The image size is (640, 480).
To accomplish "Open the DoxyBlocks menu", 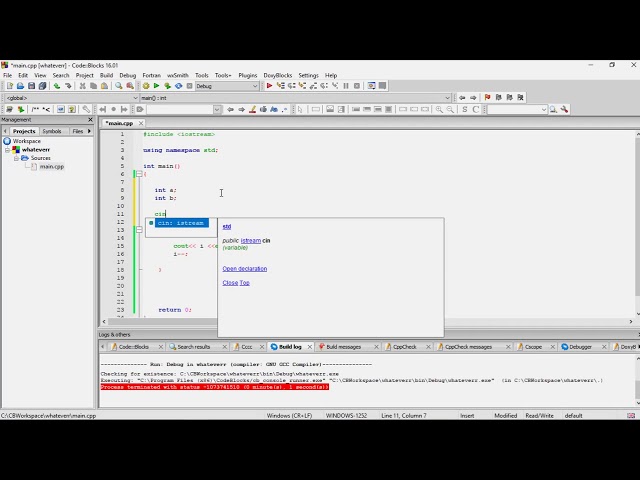I will tap(278, 76).
